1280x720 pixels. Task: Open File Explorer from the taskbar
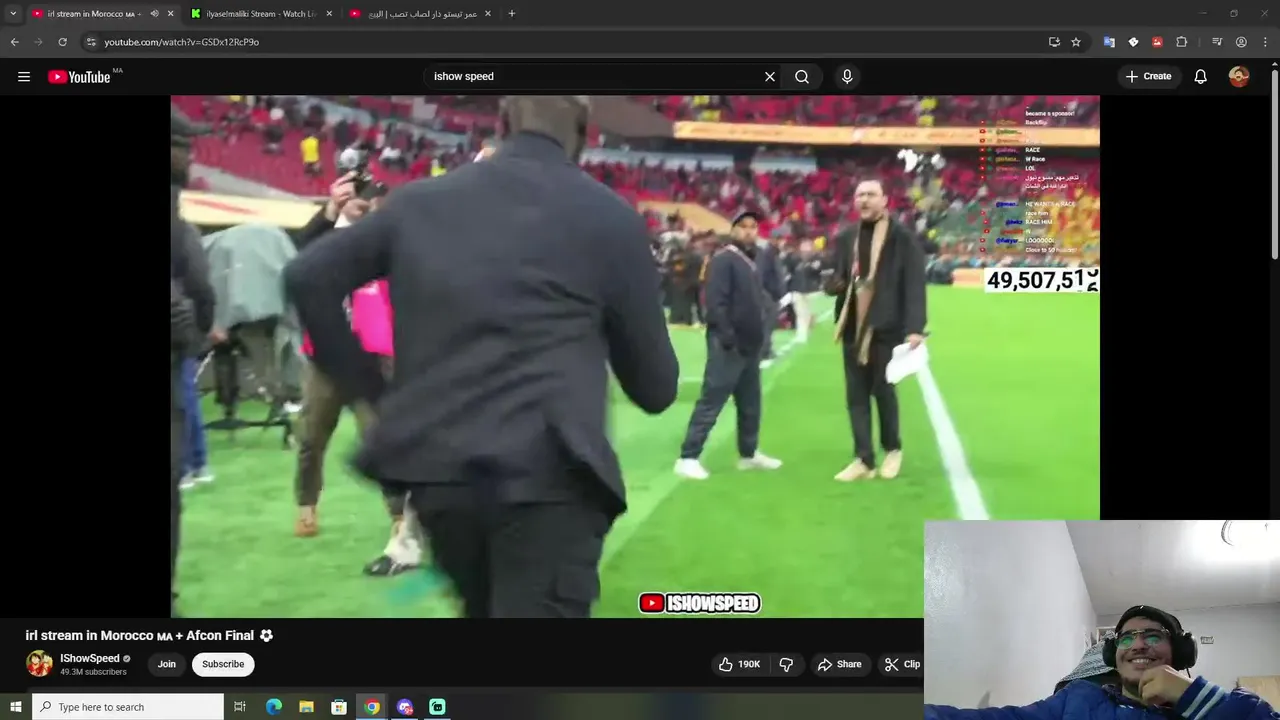pyautogui.click(x=306, y=707)
